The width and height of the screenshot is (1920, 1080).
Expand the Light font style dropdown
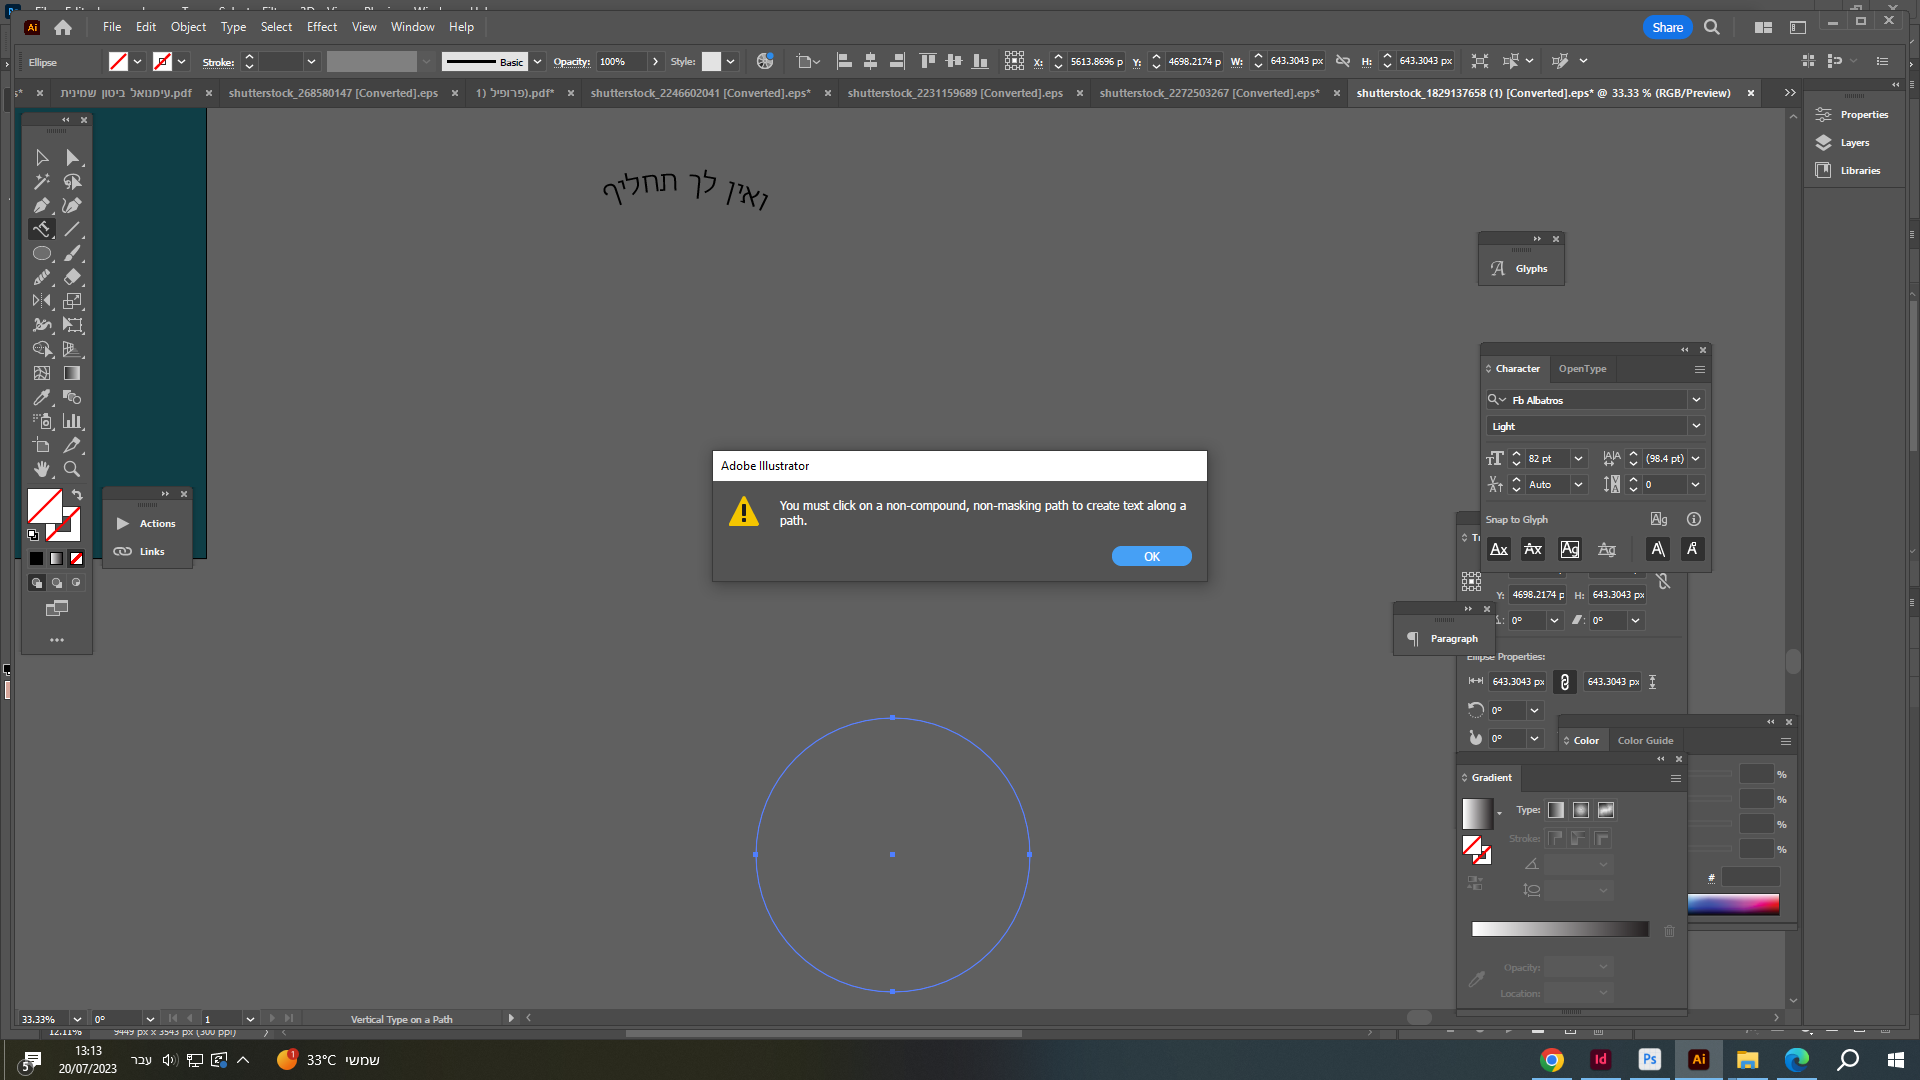tap(1696, 426)
